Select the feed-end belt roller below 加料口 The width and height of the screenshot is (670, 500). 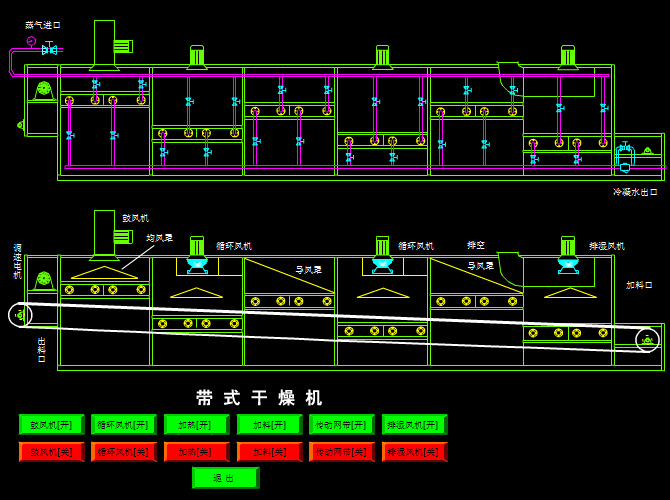648,340
